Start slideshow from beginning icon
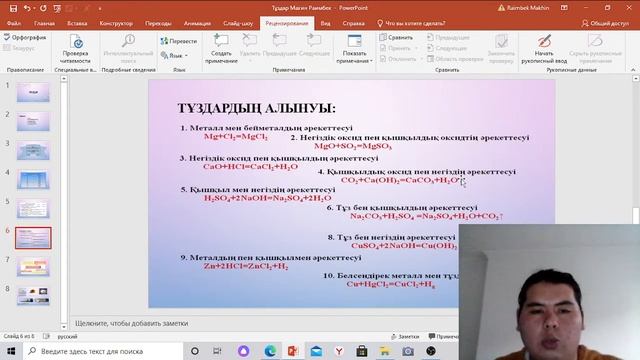The width and height of the screenshot is (640, 360). [x=57, y=8]
